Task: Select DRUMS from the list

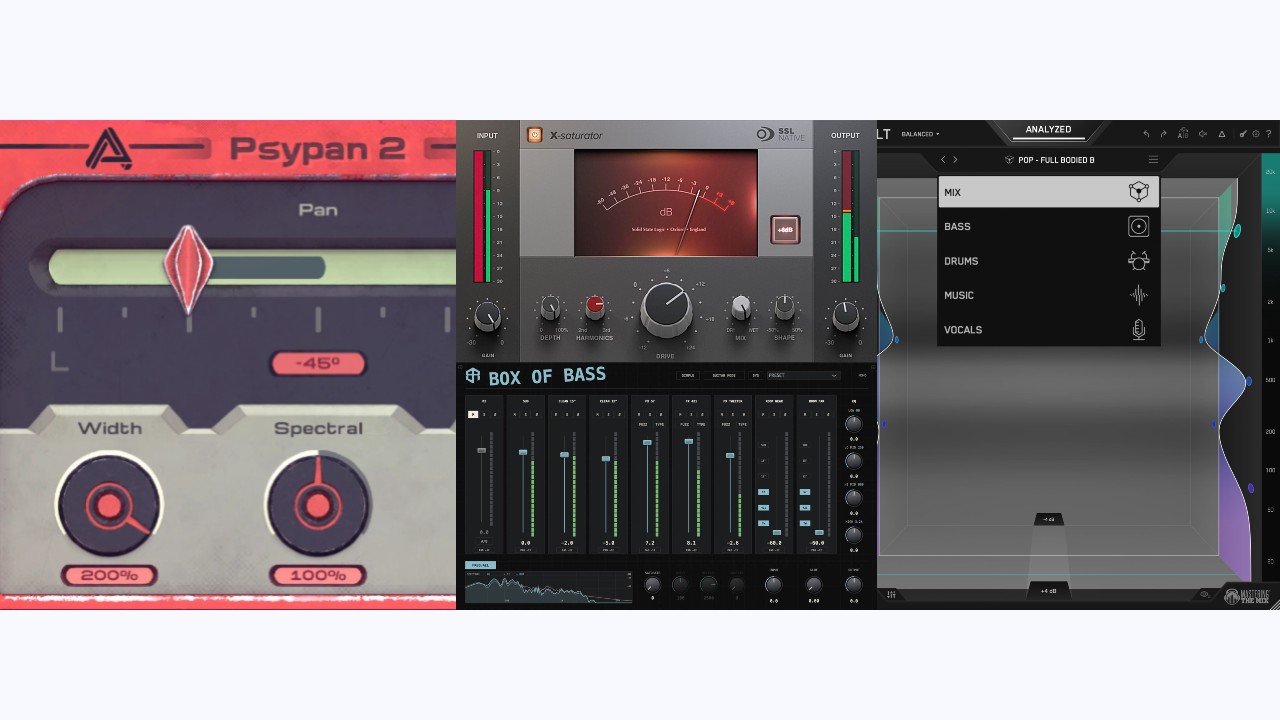Action: pos(1048,261)
